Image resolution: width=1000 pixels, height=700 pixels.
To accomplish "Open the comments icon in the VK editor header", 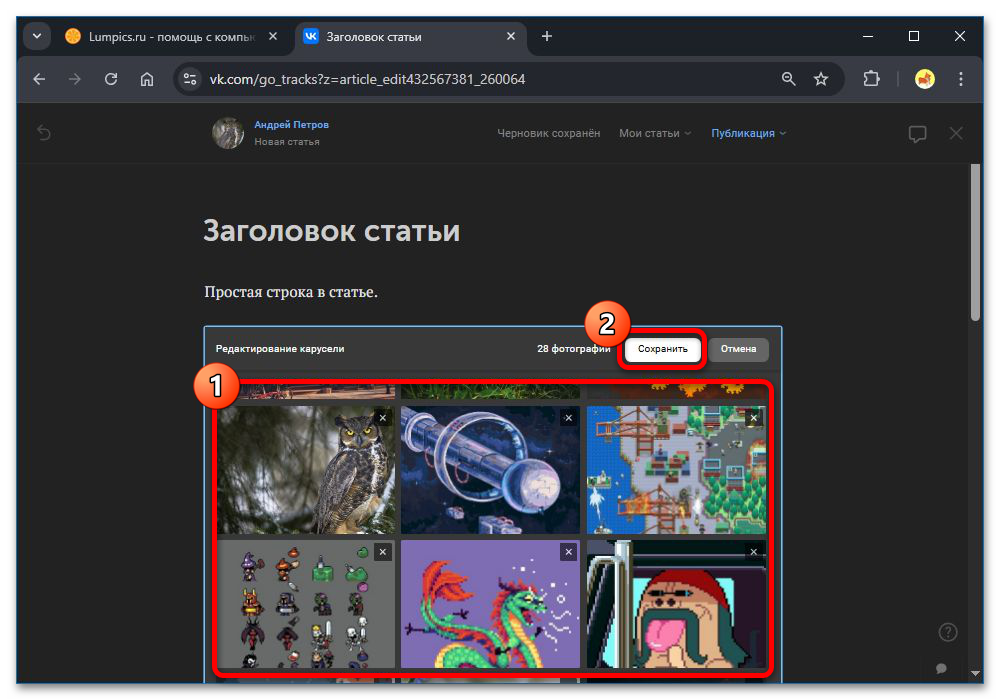I will [x=917, y=132].
